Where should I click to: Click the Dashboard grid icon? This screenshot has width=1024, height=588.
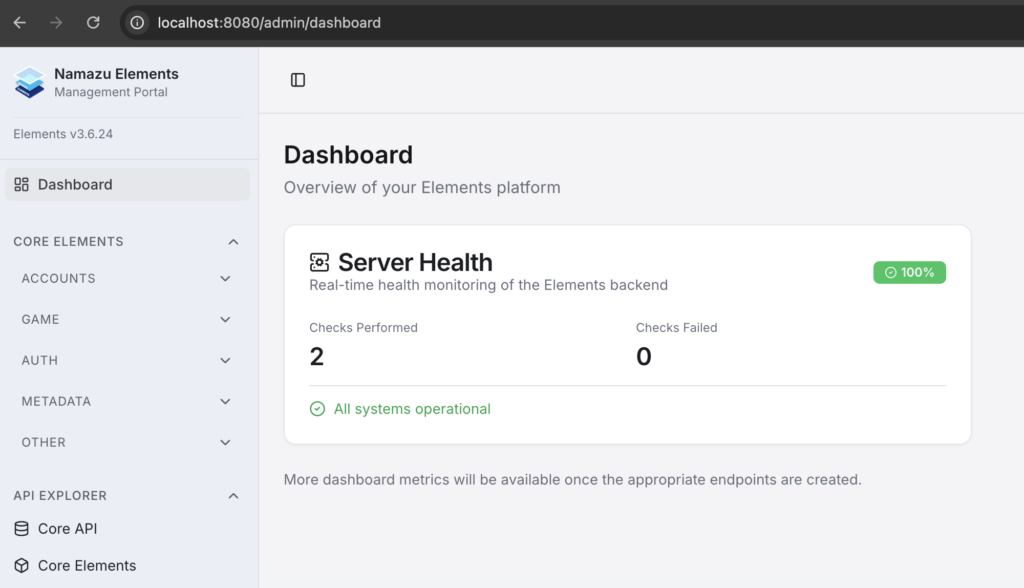(x=21, y=185)
